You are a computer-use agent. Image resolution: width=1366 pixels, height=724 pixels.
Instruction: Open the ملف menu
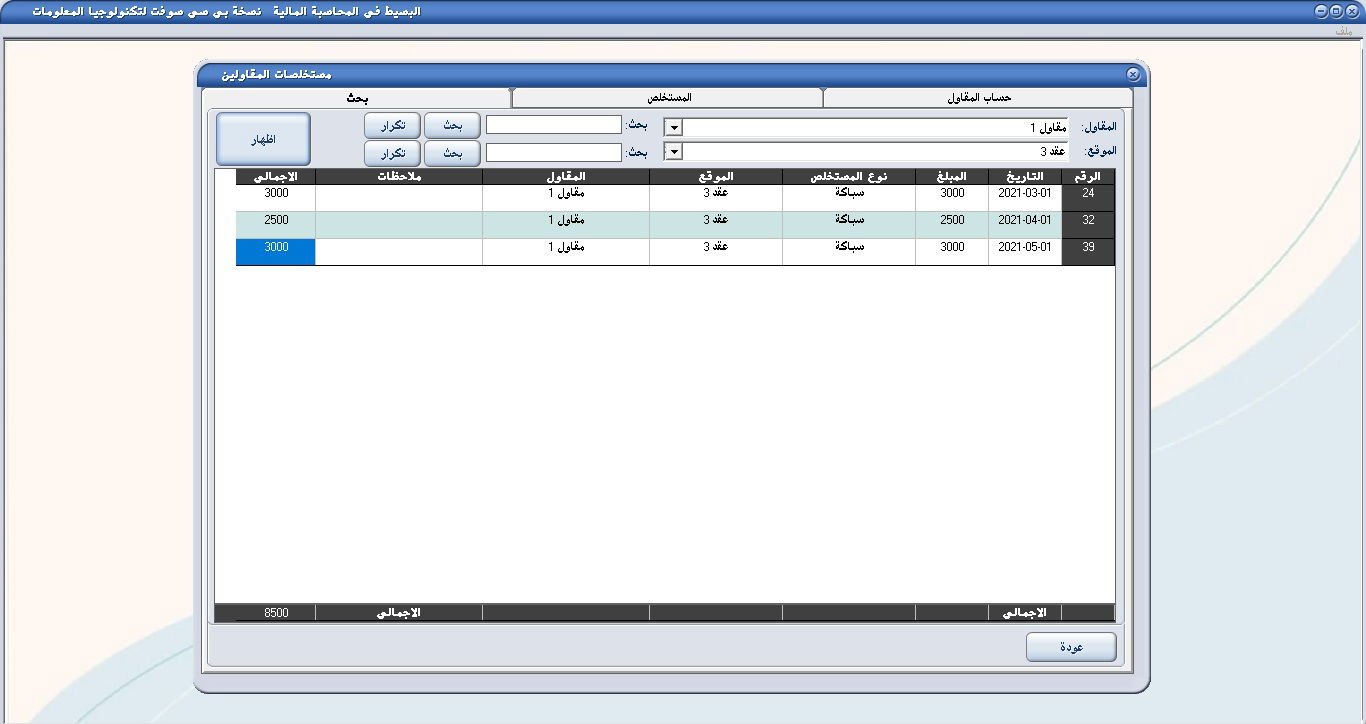click(1343, 32)
